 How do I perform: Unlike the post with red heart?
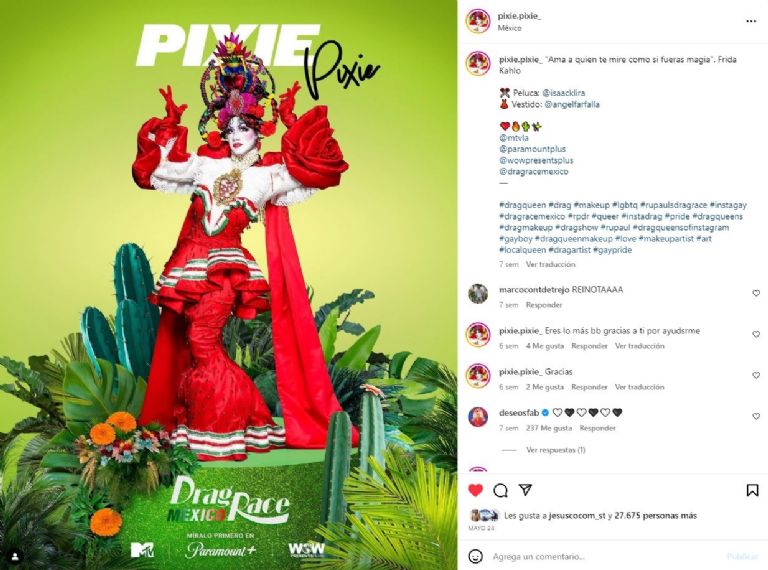(475, 490)
